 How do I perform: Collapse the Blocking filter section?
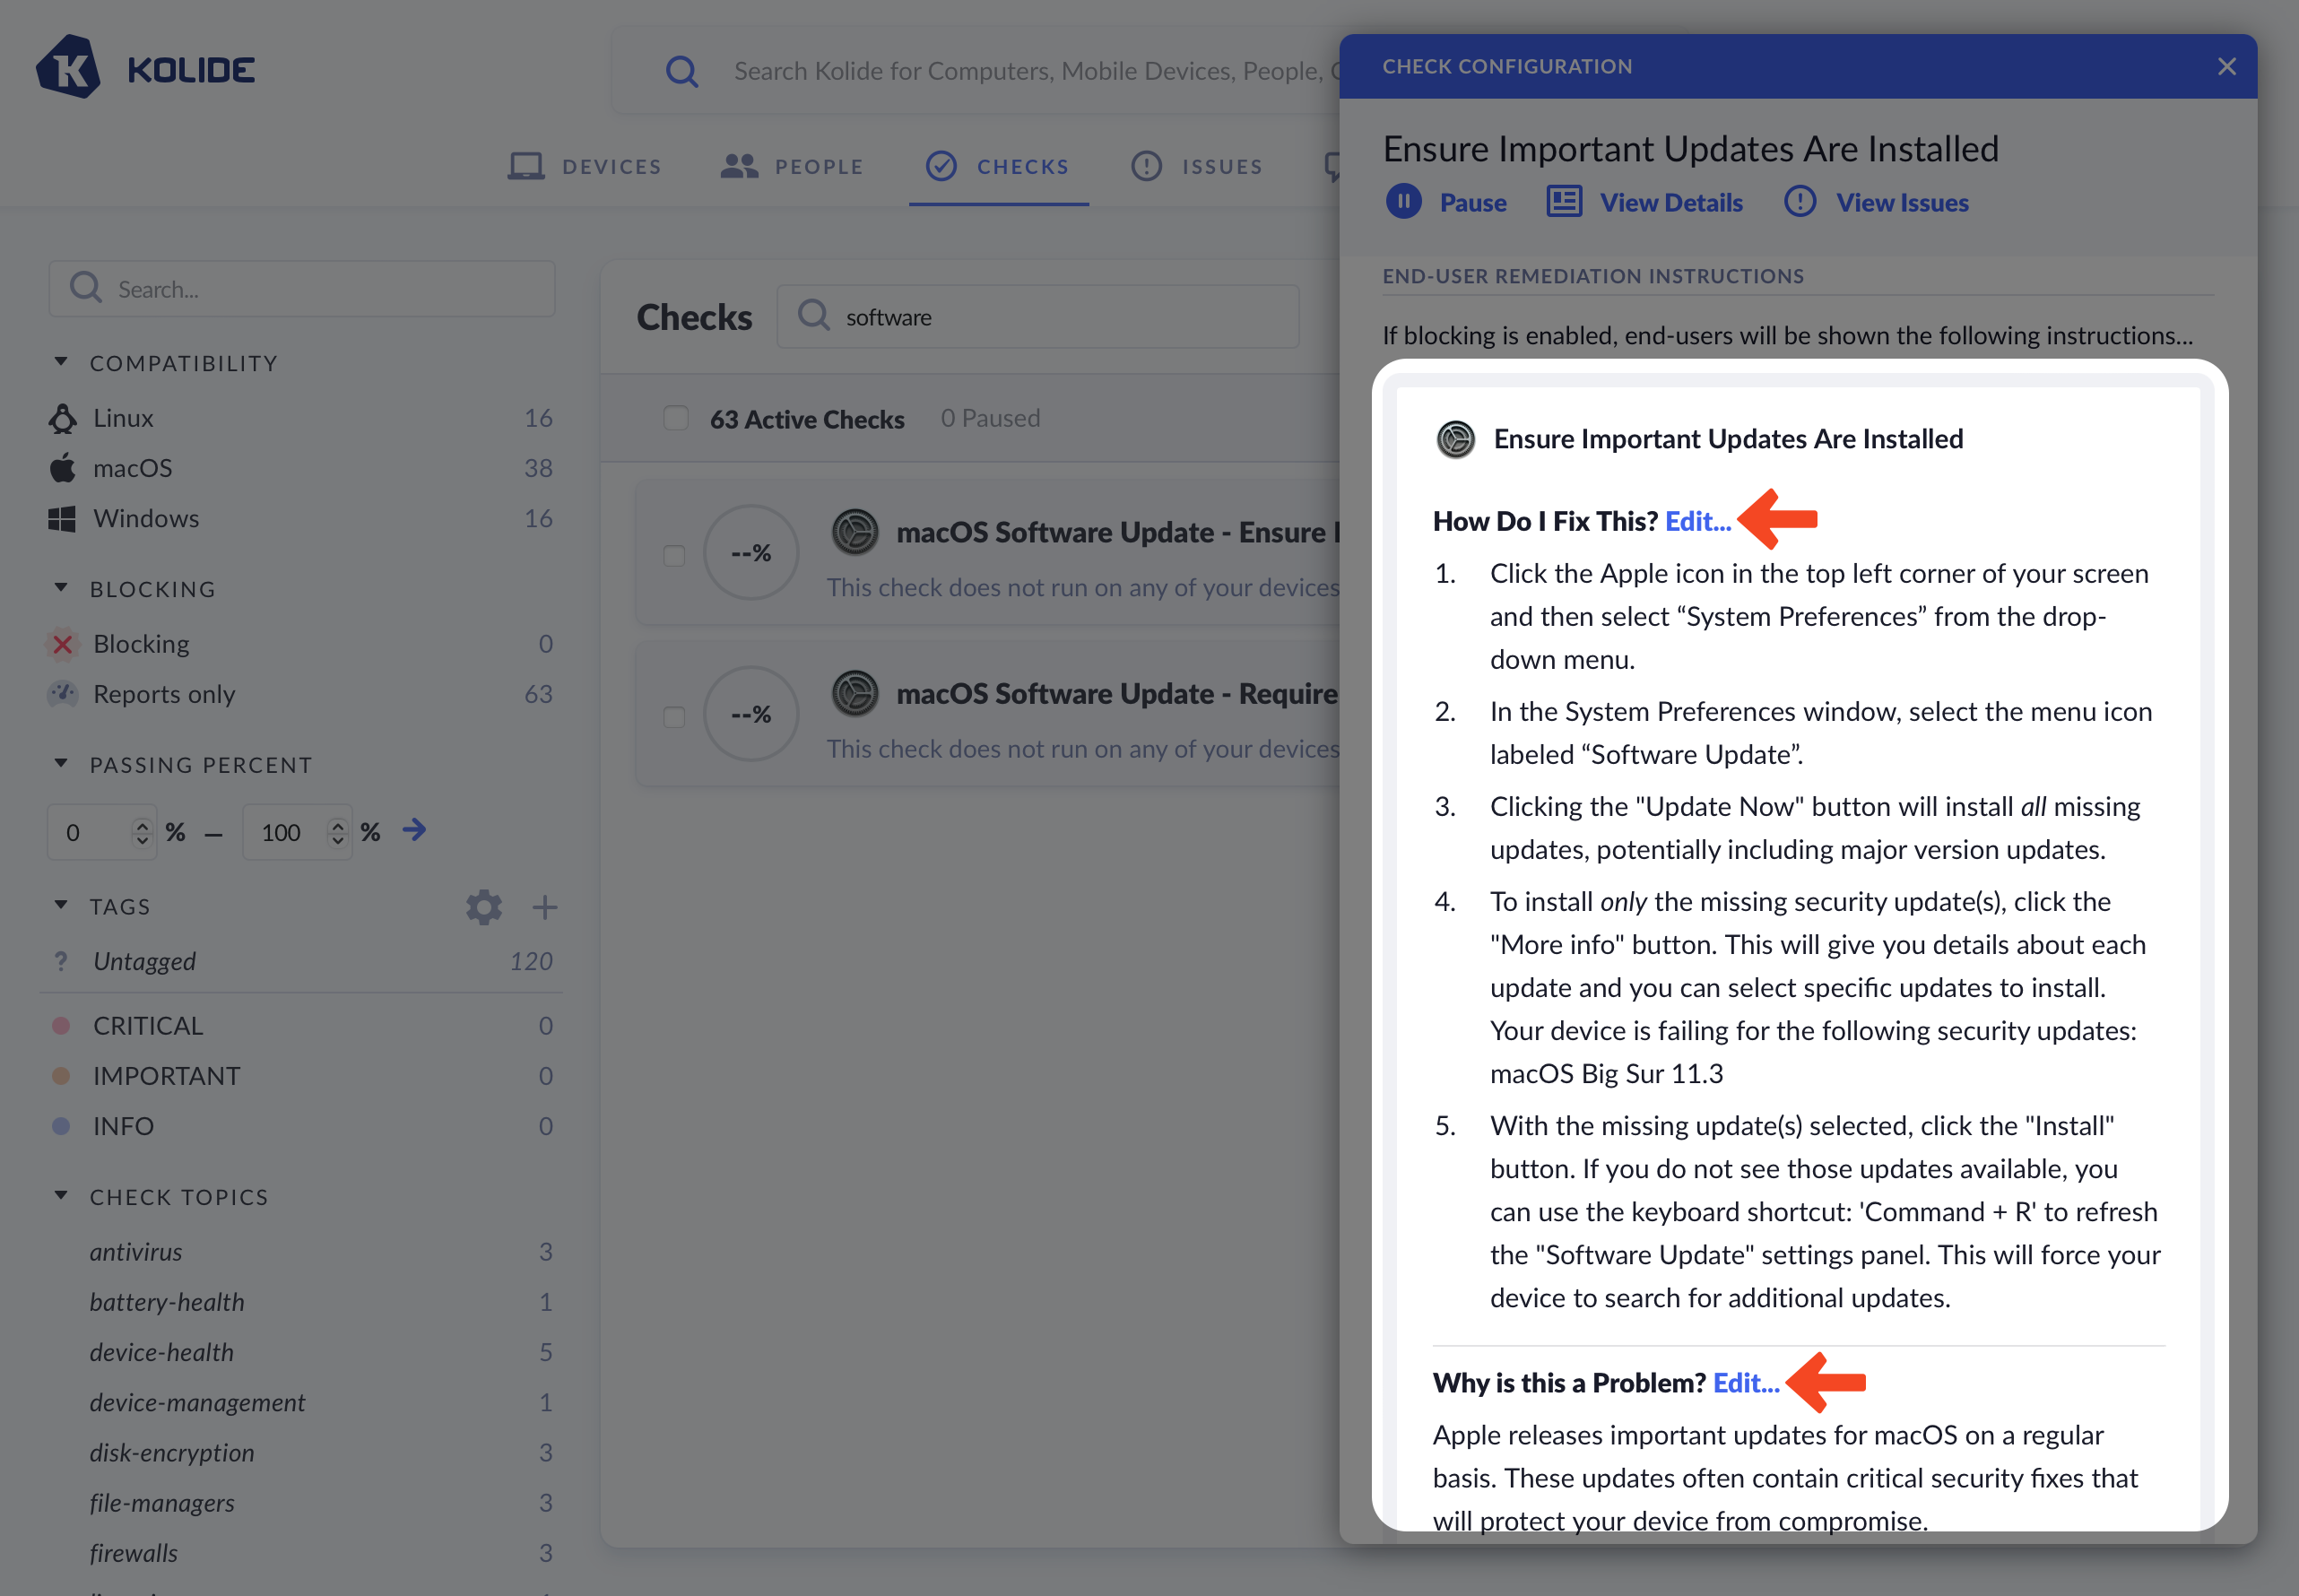(61, 588)
